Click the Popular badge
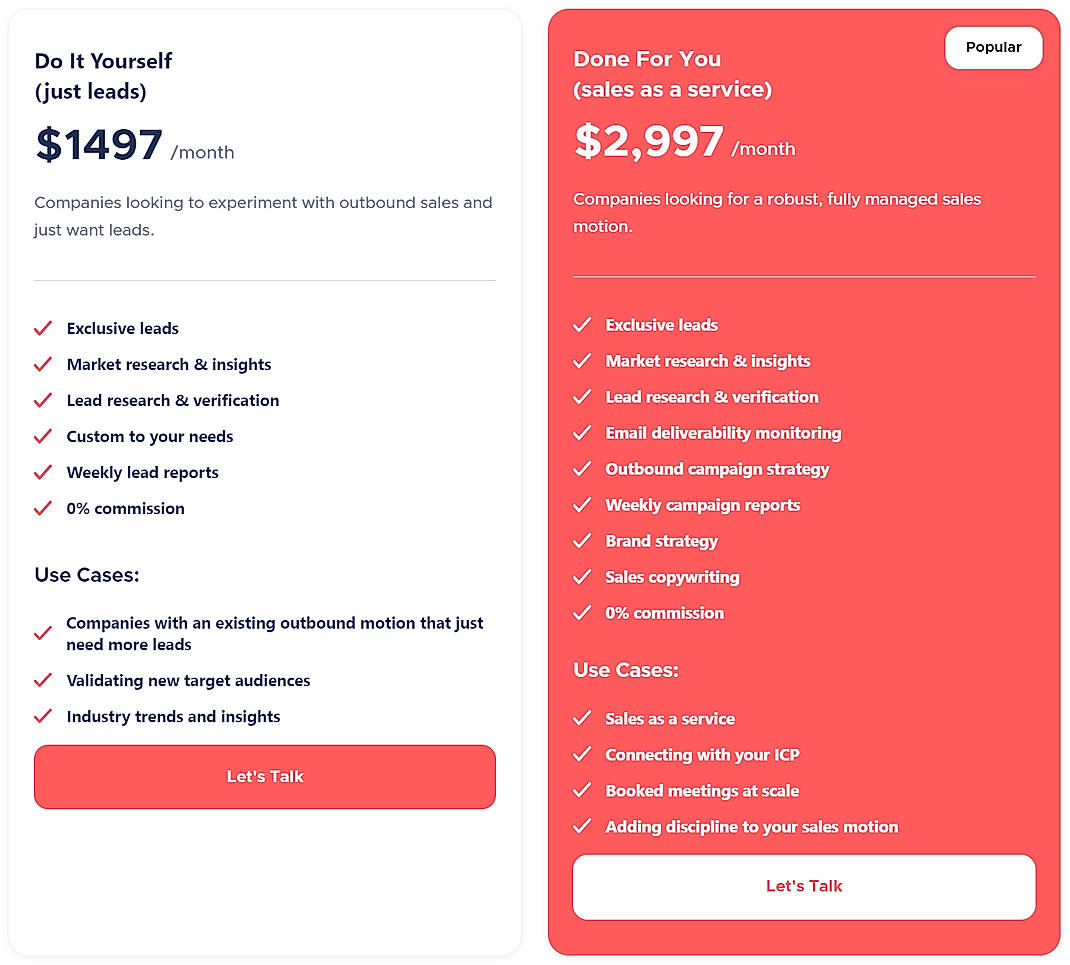Image resolution: width=1070 pixels, height=965 pixels. pyautogui.click(x=993, y=47)
